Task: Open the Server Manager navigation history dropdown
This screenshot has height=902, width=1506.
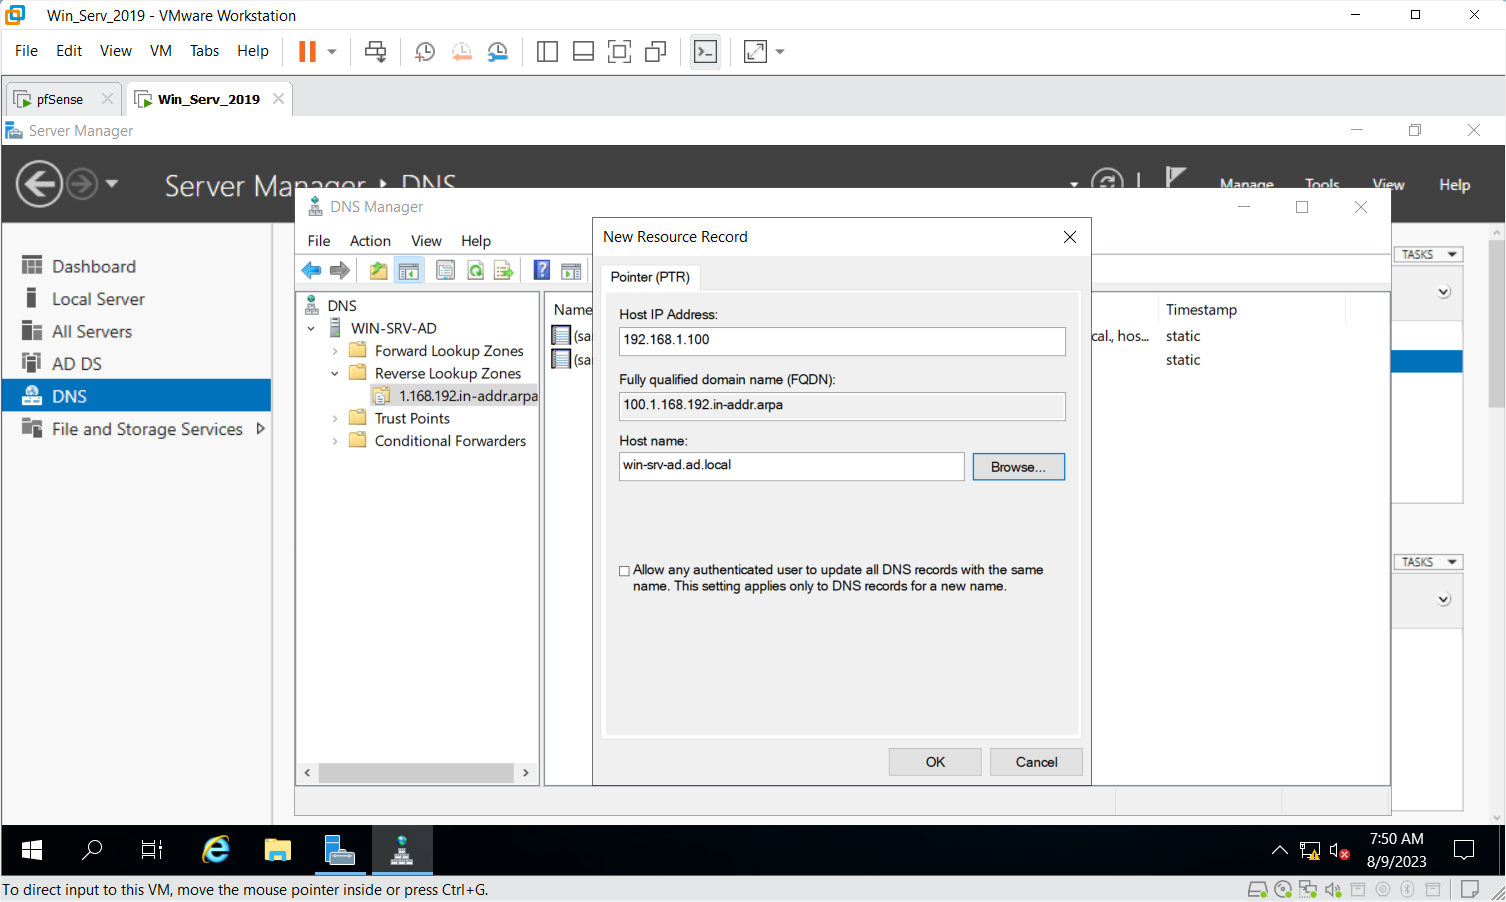Action: [x=112, y=184]
